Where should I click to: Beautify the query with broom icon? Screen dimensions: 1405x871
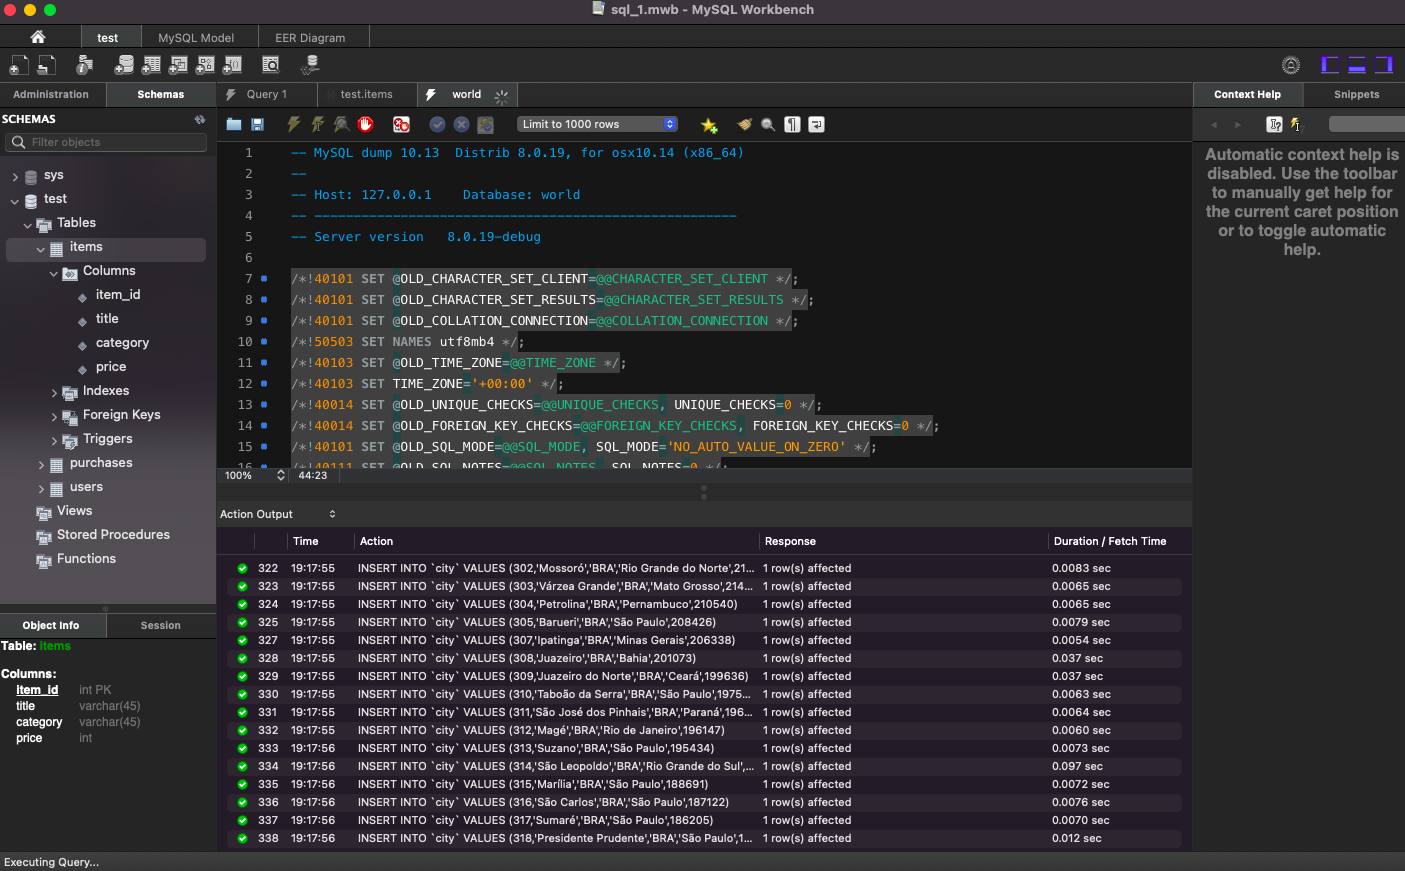(x=744, y=124)
